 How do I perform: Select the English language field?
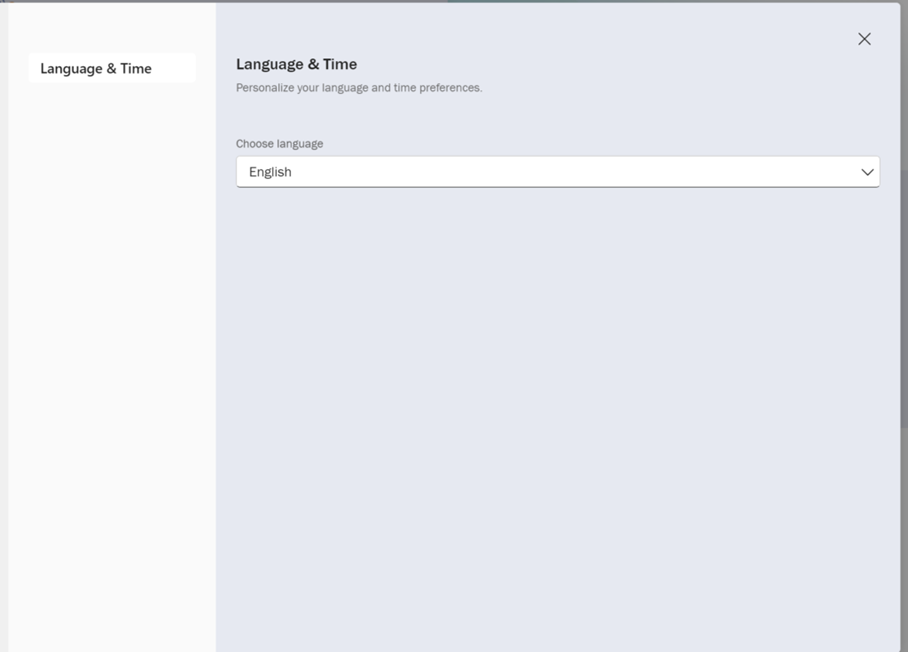[x=557, y=172]
